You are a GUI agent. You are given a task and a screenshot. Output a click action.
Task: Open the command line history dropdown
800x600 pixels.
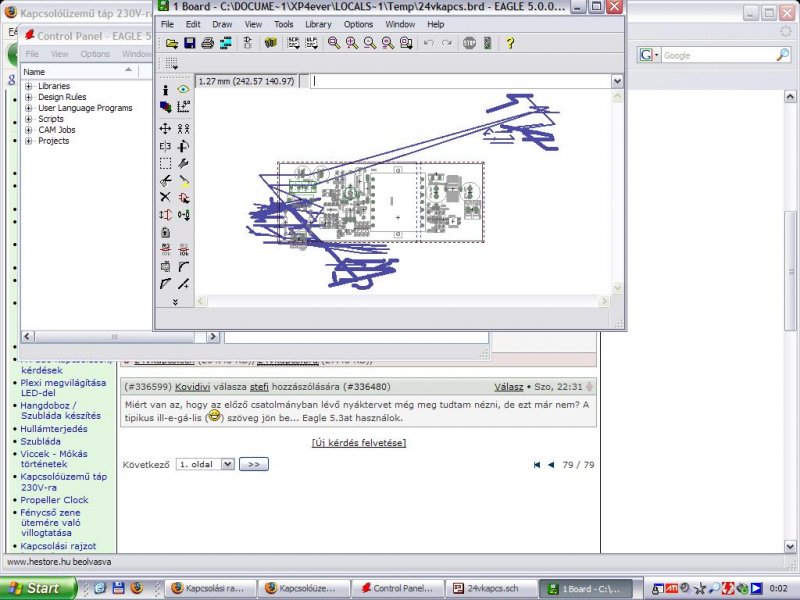point(617,81)
